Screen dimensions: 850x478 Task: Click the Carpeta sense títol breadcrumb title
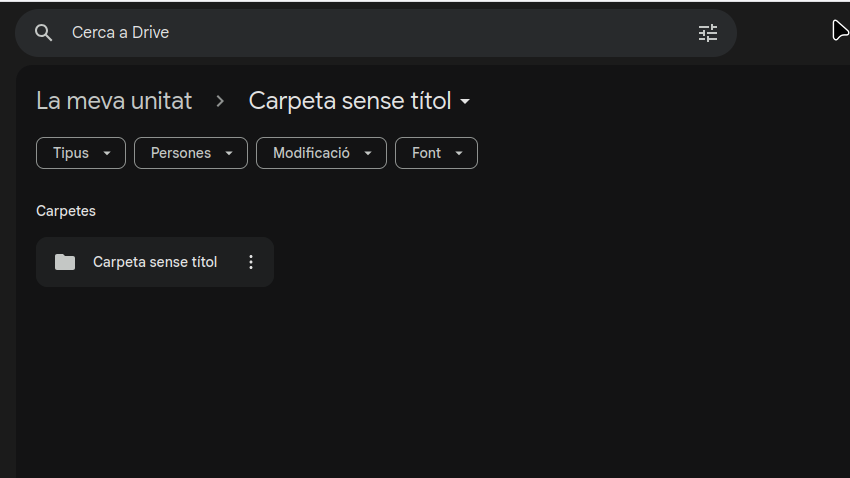click(350, 101)
